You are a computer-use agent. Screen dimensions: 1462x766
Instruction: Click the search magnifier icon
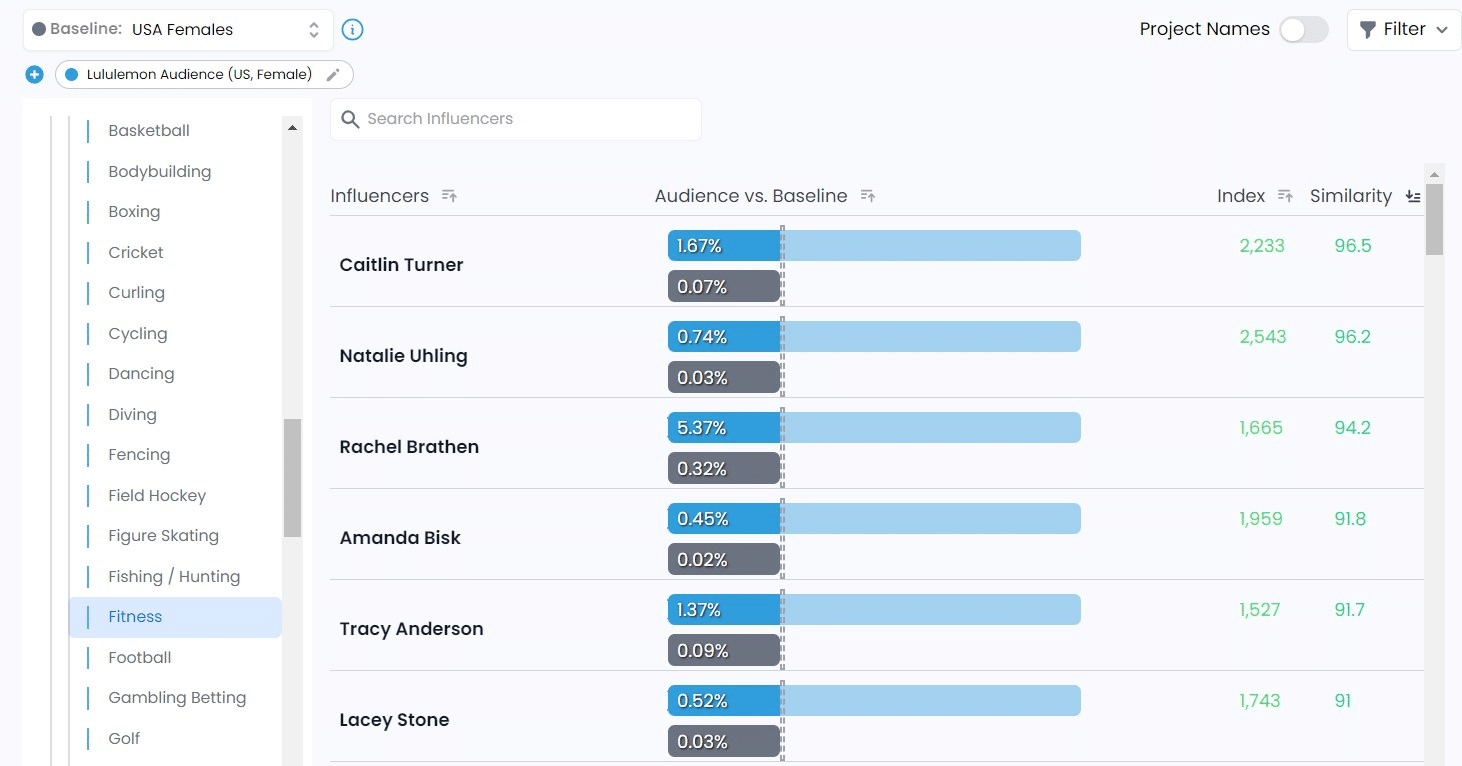[350, 119]
